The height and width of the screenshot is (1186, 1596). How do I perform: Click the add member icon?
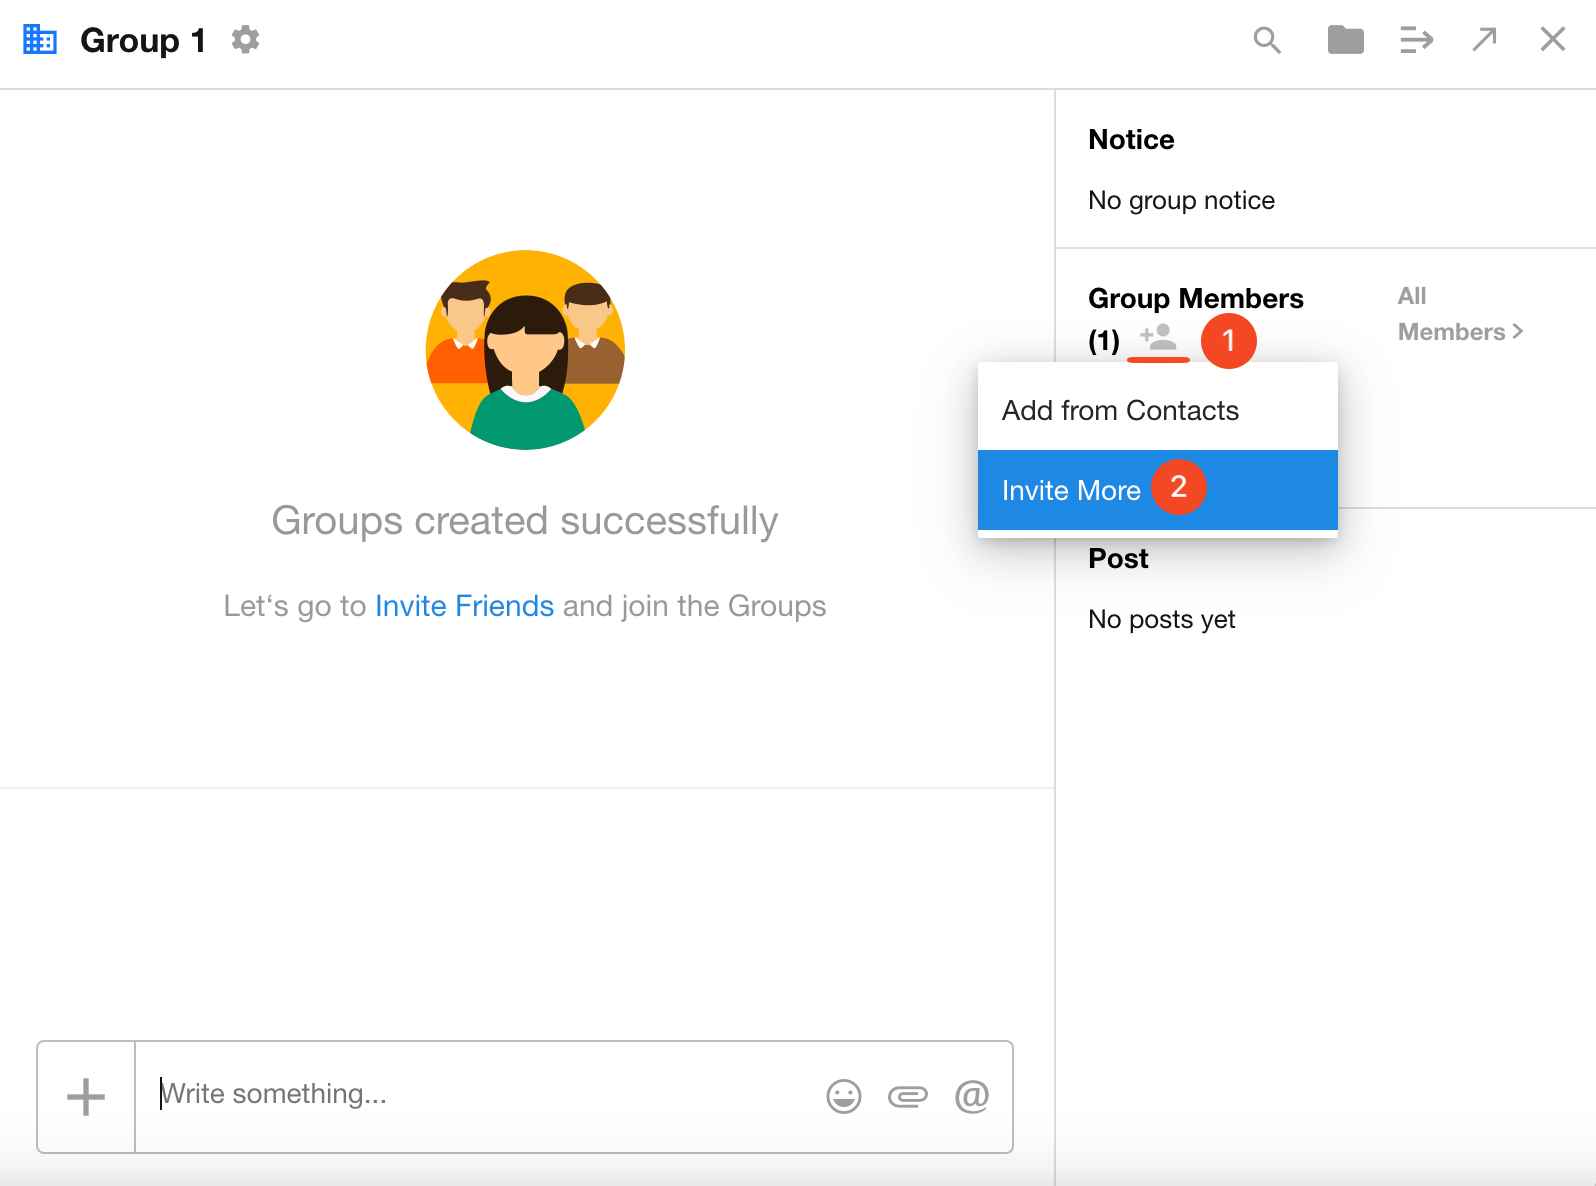1159,337
